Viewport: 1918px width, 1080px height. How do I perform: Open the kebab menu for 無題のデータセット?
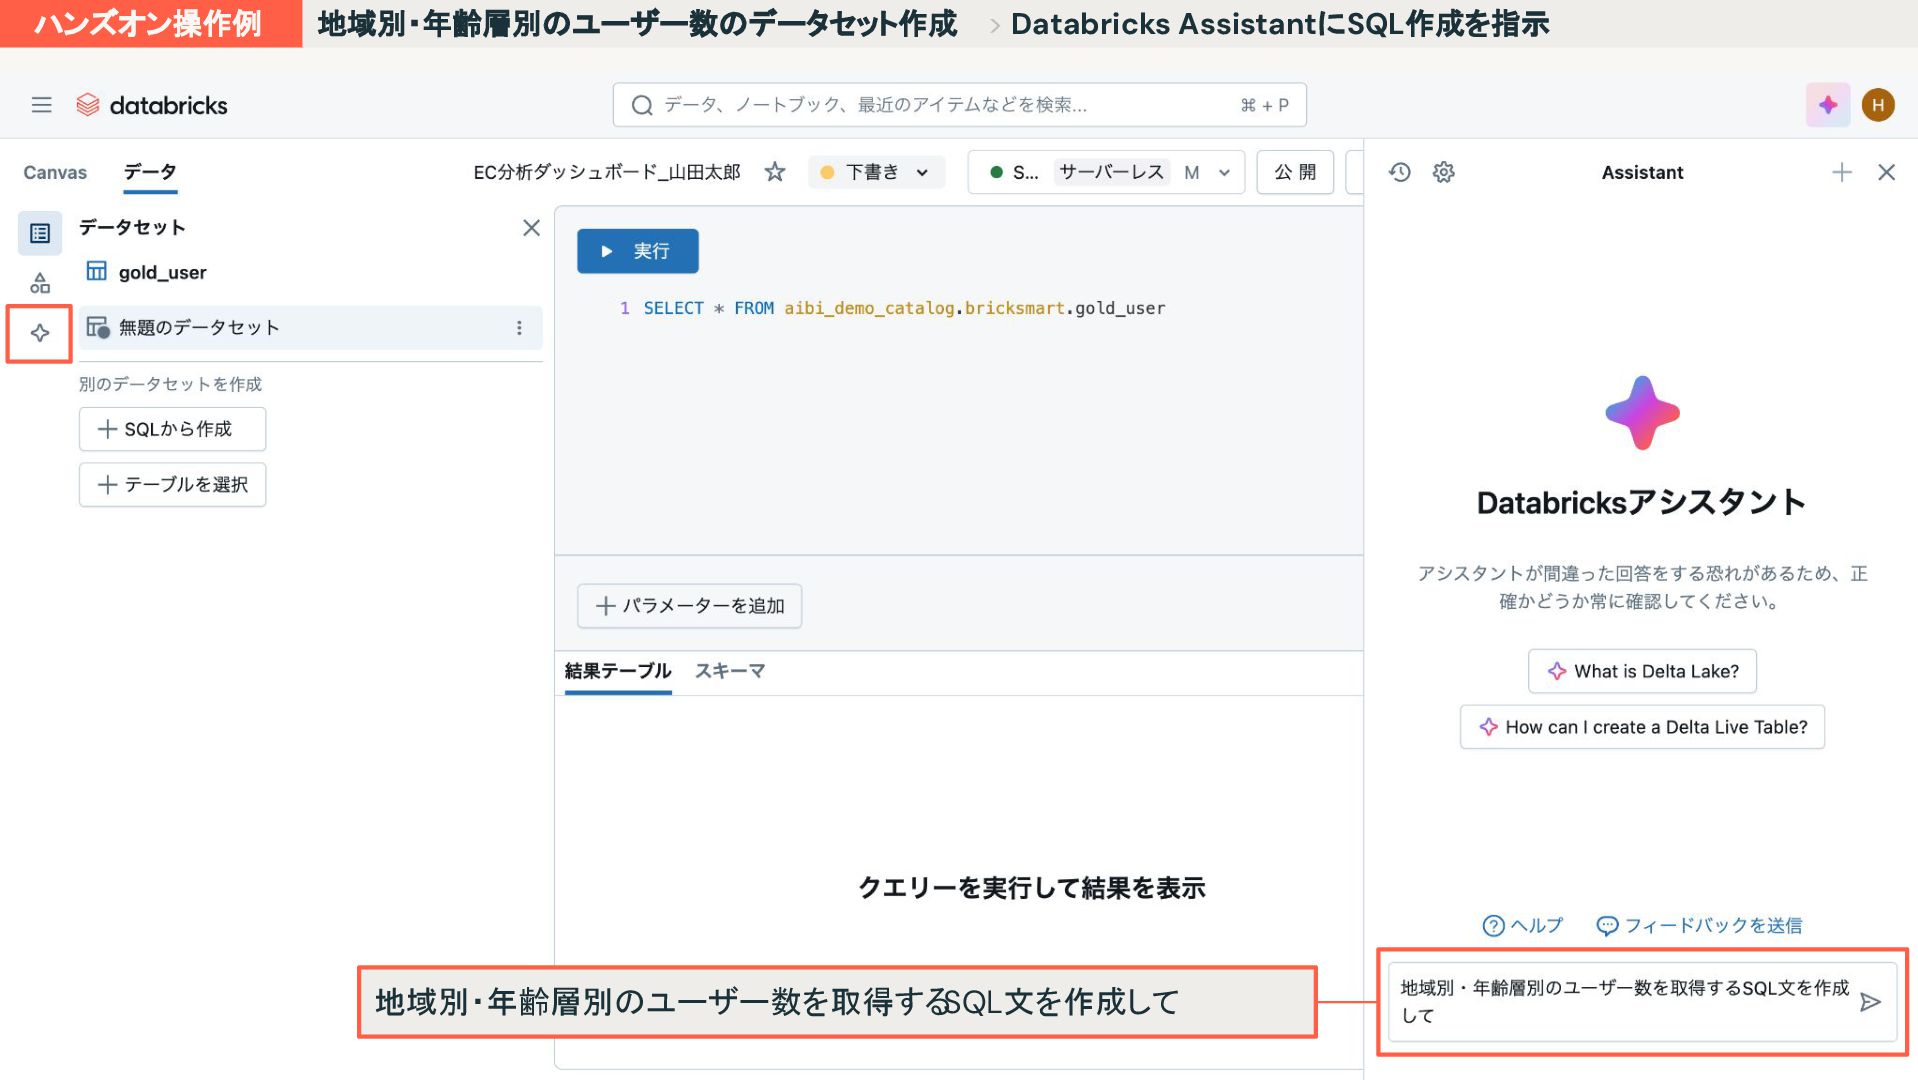(x=519, y=328)
